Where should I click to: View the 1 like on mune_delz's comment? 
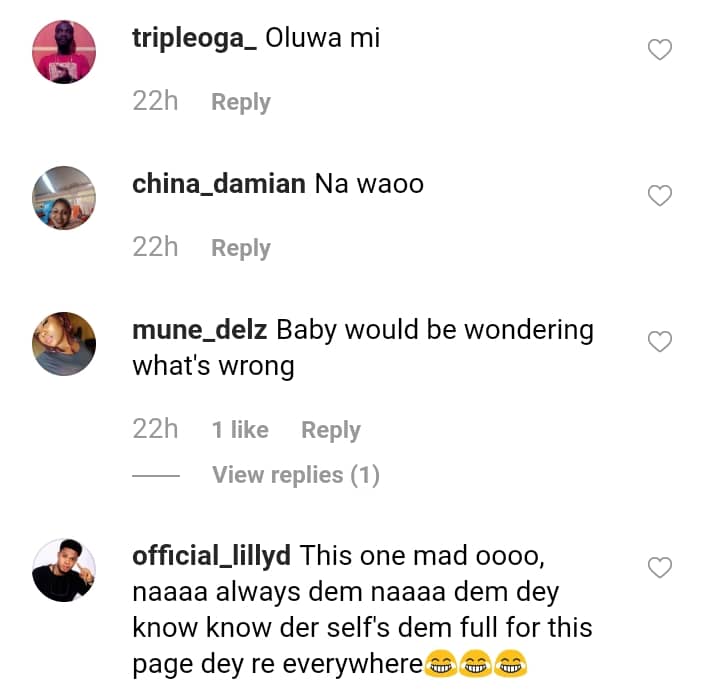click(240, 430)
